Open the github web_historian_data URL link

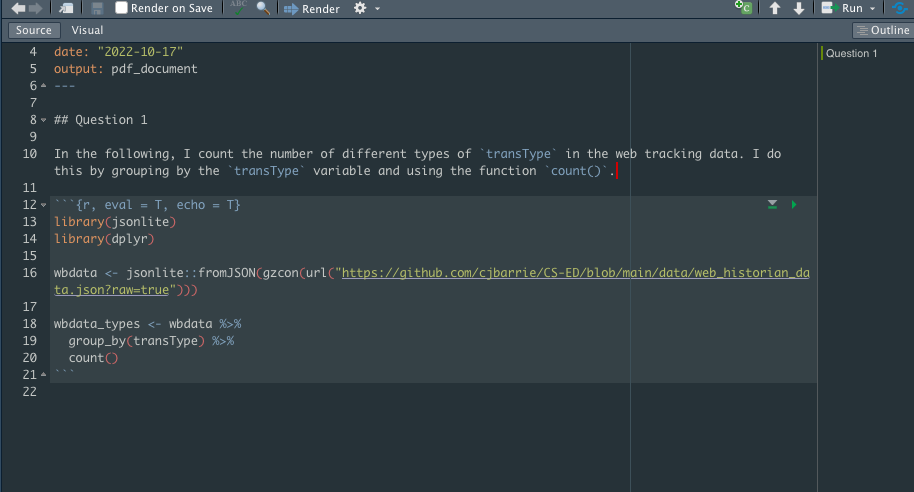575,273
